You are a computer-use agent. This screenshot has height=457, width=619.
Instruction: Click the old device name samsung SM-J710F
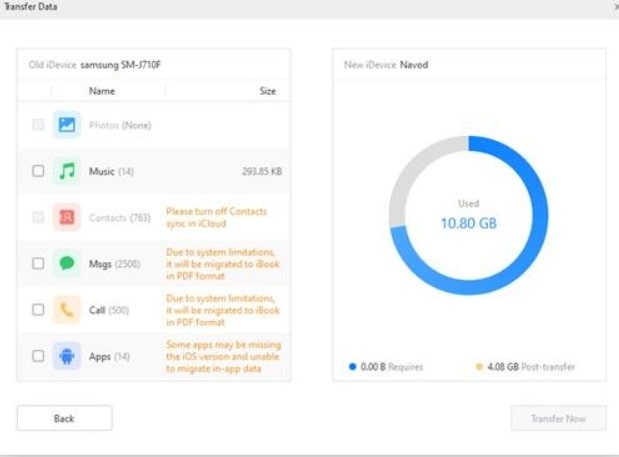tap(120, 65)
